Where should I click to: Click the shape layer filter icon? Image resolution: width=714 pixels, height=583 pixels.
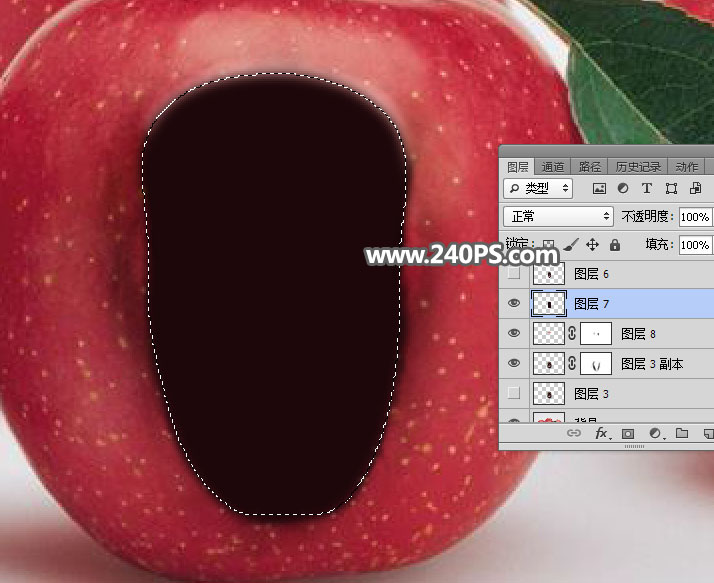point(671,188)
